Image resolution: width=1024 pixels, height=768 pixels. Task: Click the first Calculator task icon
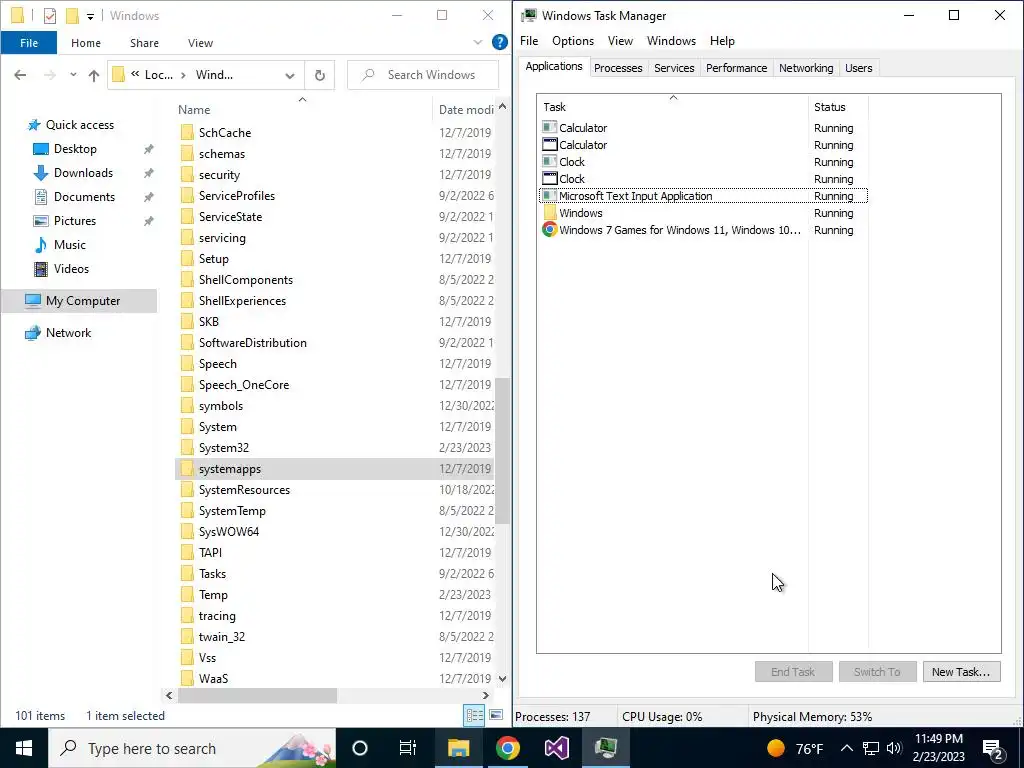550,127
